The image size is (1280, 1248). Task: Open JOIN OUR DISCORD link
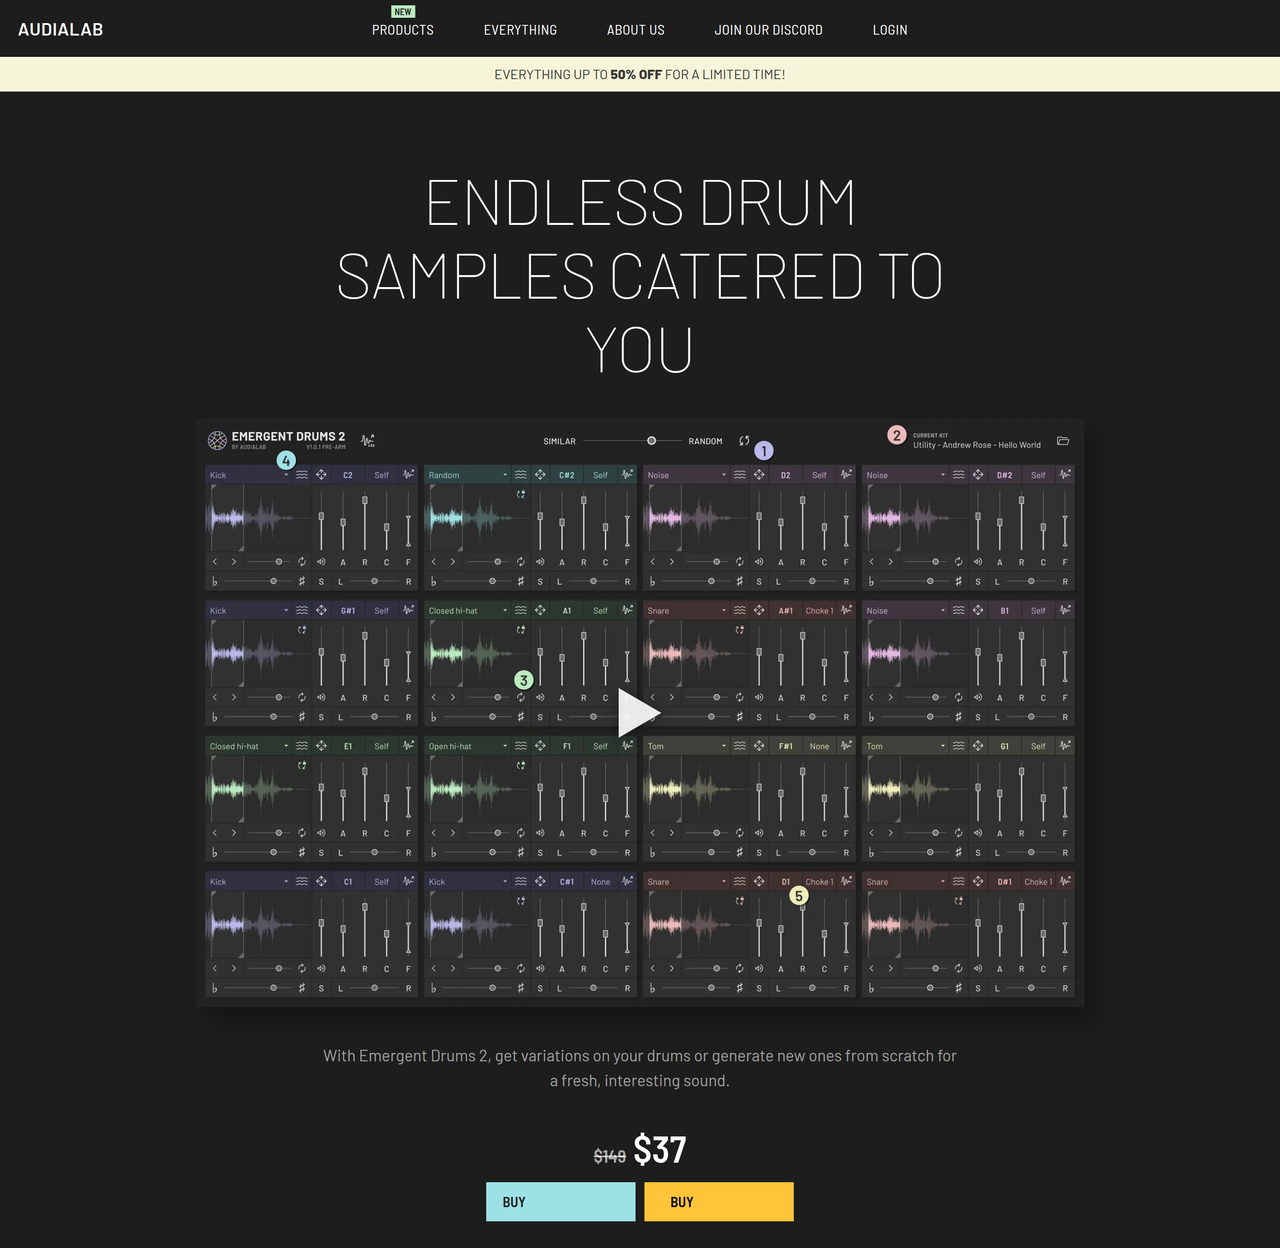coord(769,30)
